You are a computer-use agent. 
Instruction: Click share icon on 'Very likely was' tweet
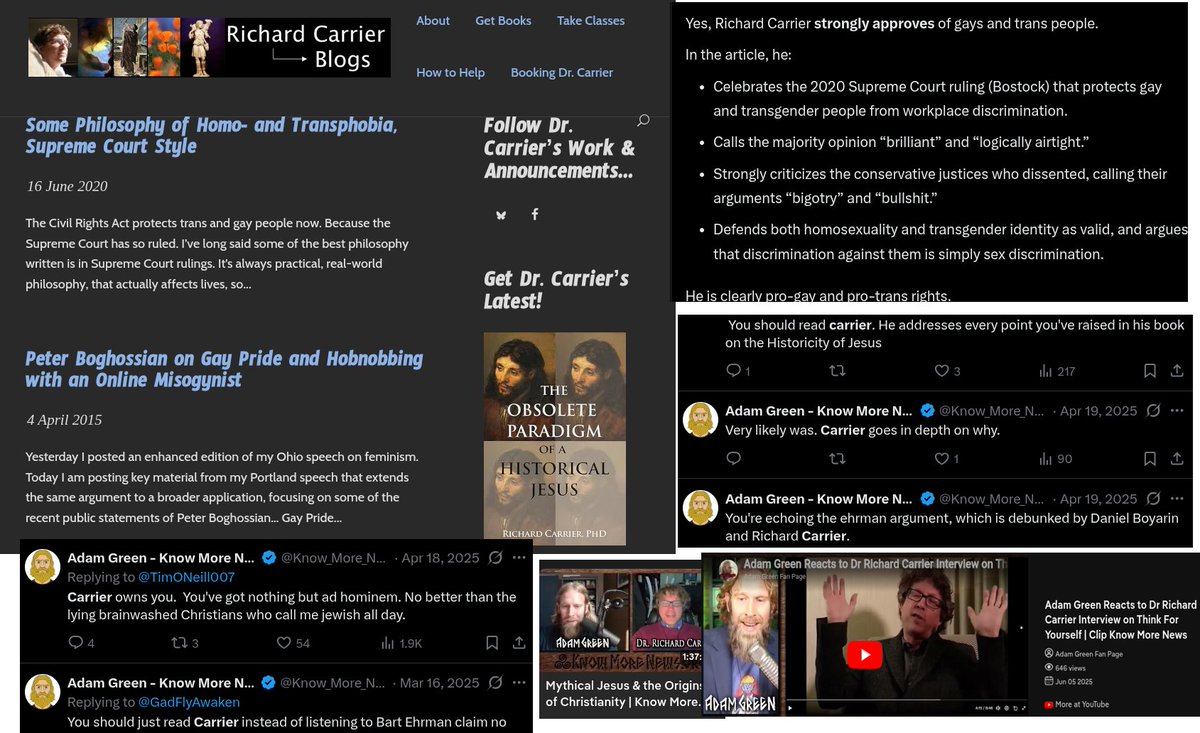1177,459
